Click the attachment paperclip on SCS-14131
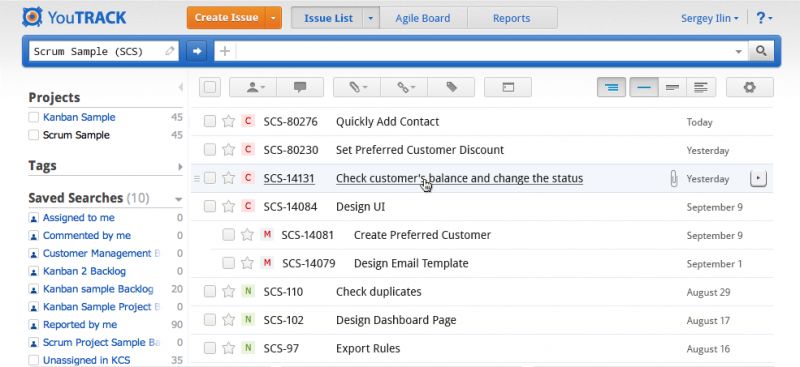This screenshot has width=800, height=367. click(673, 178)
